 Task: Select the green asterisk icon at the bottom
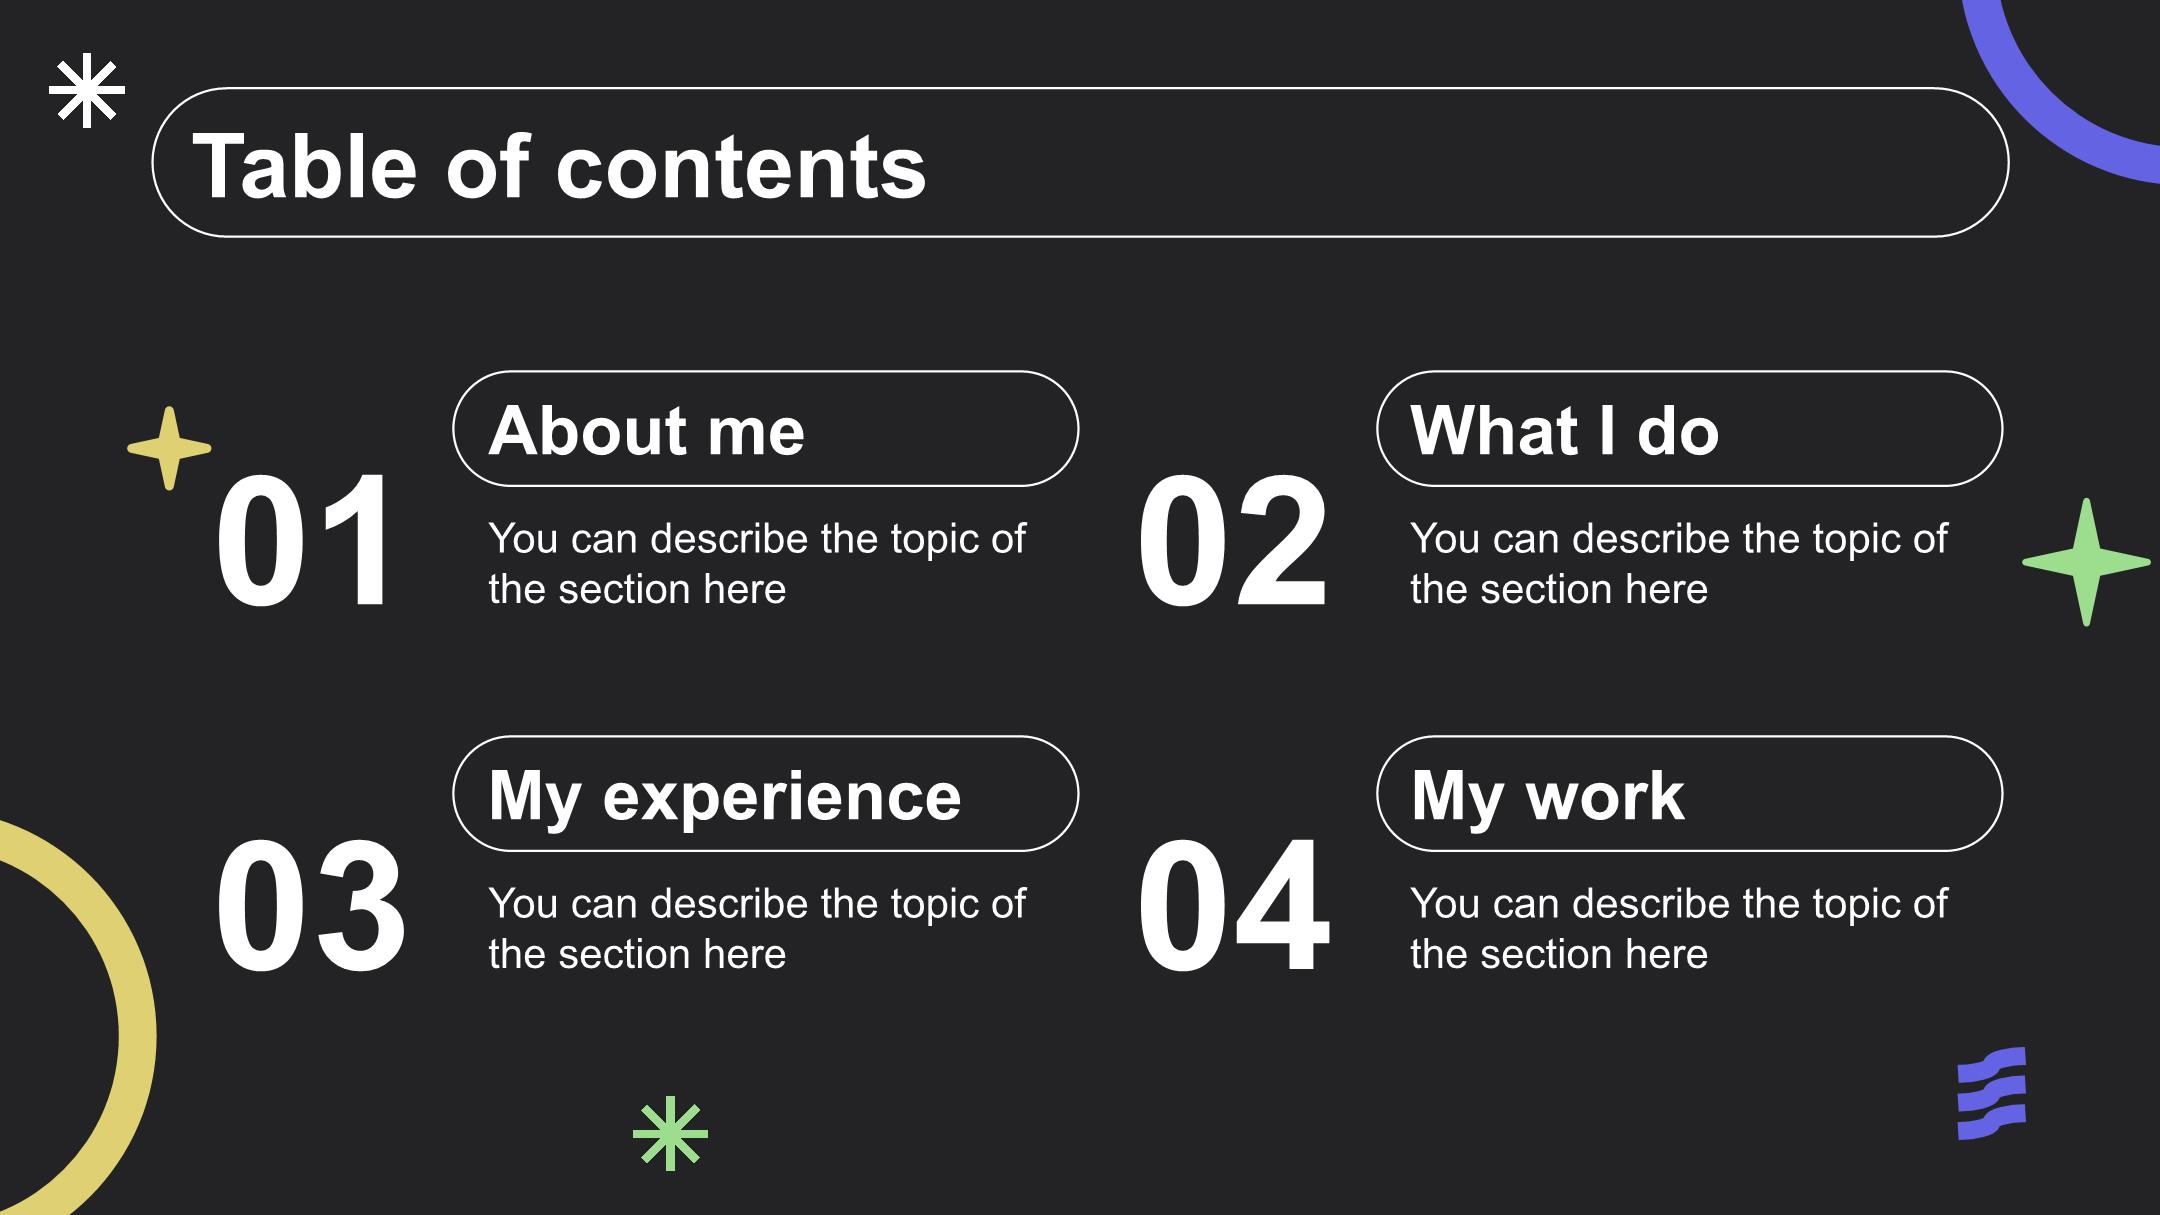[x=670, y=1133]
